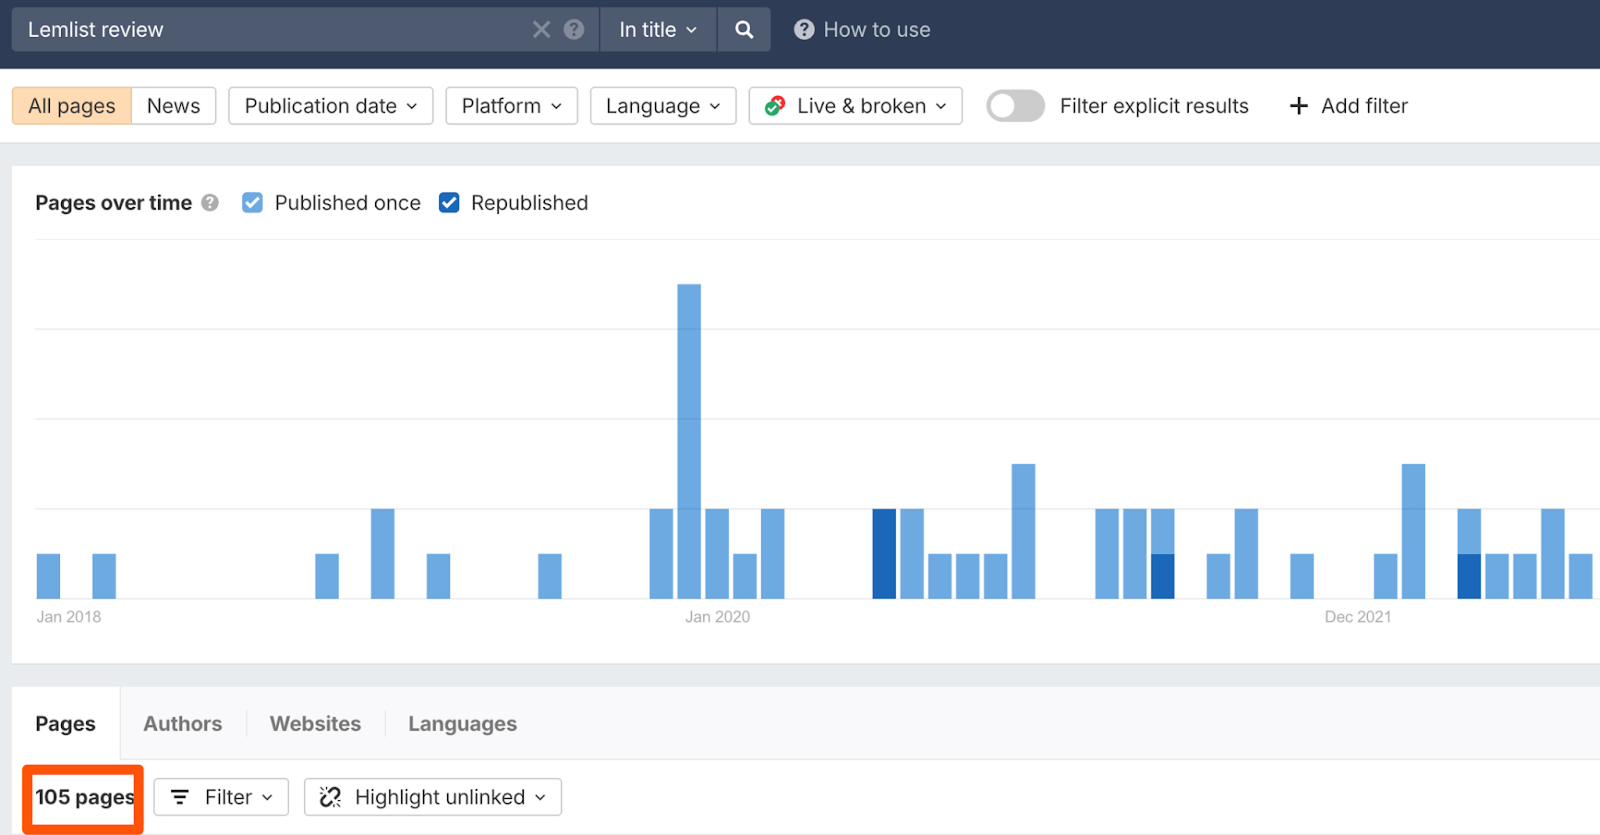Open the Websites tab
This screenshot has height=835, width=1600.
316,723
